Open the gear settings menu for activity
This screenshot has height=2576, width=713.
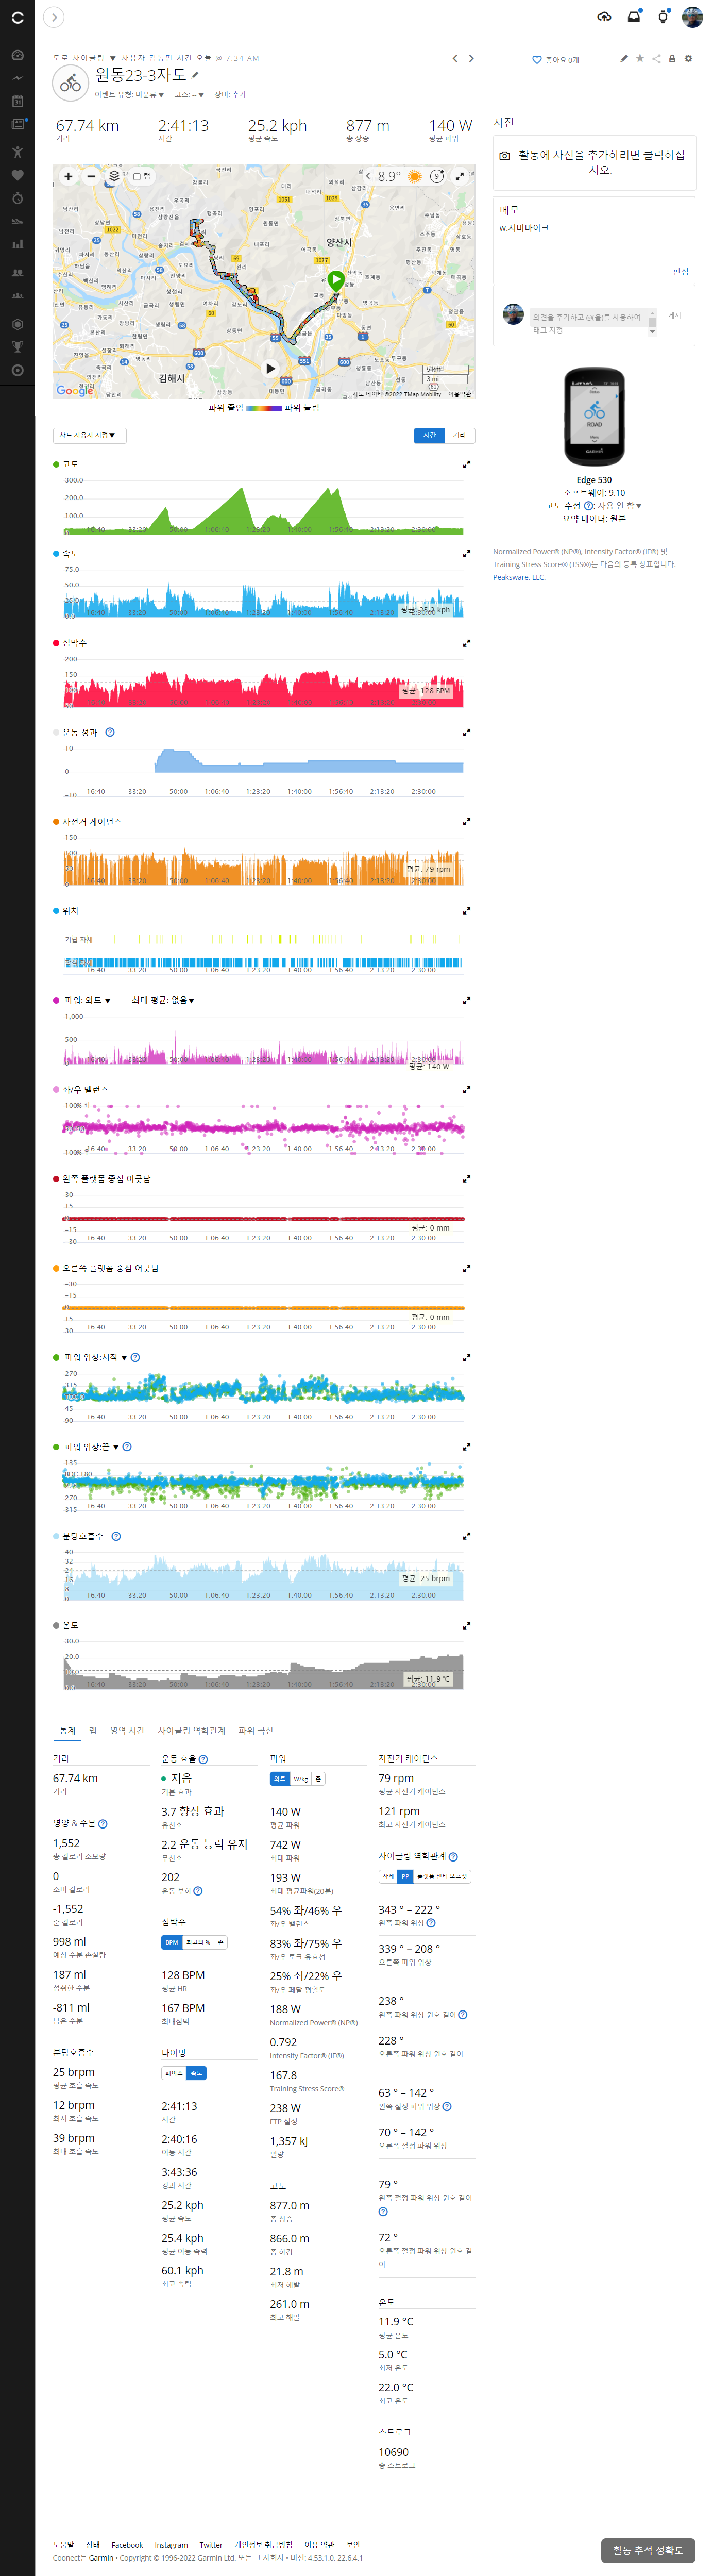pyautogui.click(x=688, y=59)
